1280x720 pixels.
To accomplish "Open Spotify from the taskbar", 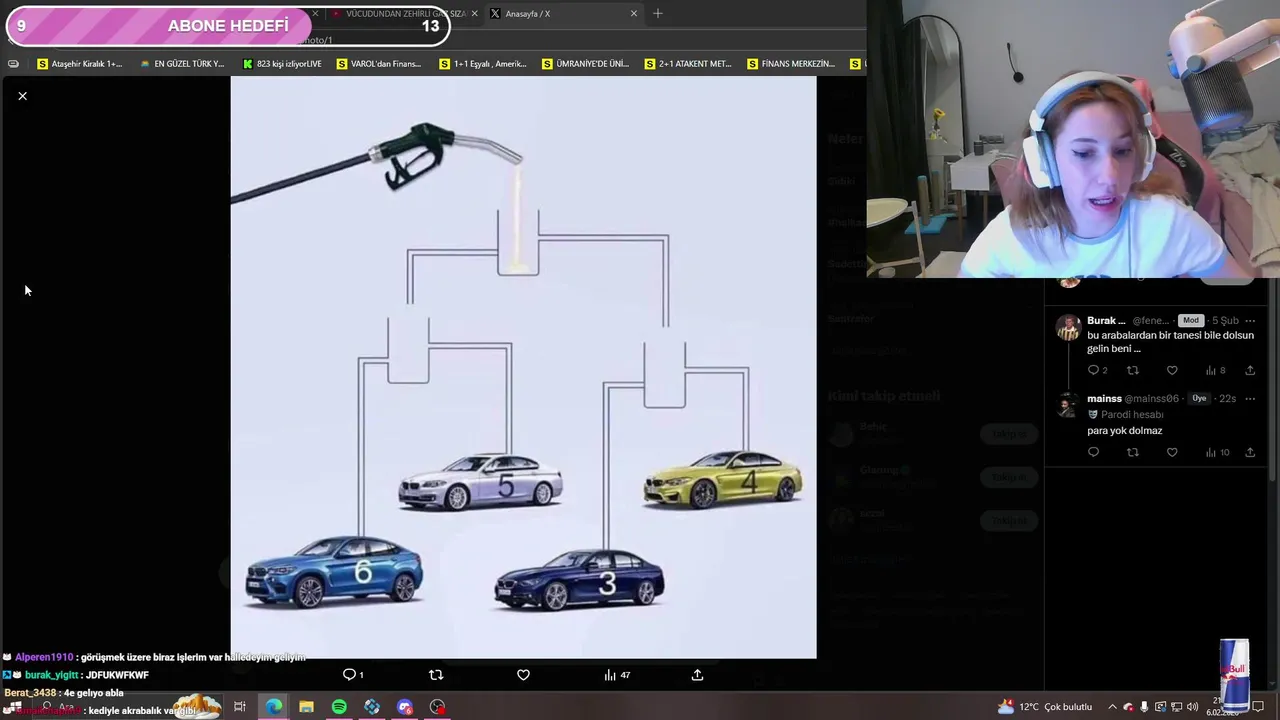I will tap(339, 707).
